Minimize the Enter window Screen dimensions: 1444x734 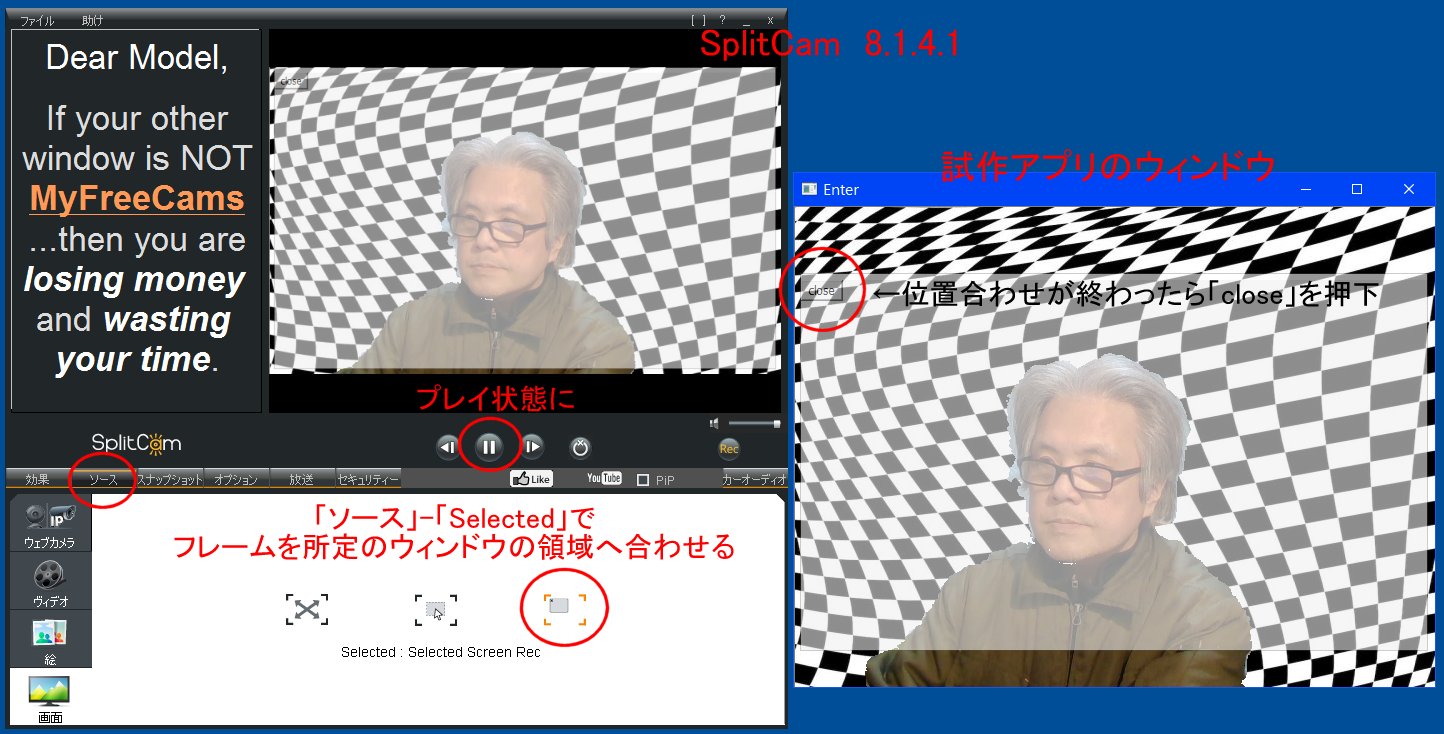1305,189
